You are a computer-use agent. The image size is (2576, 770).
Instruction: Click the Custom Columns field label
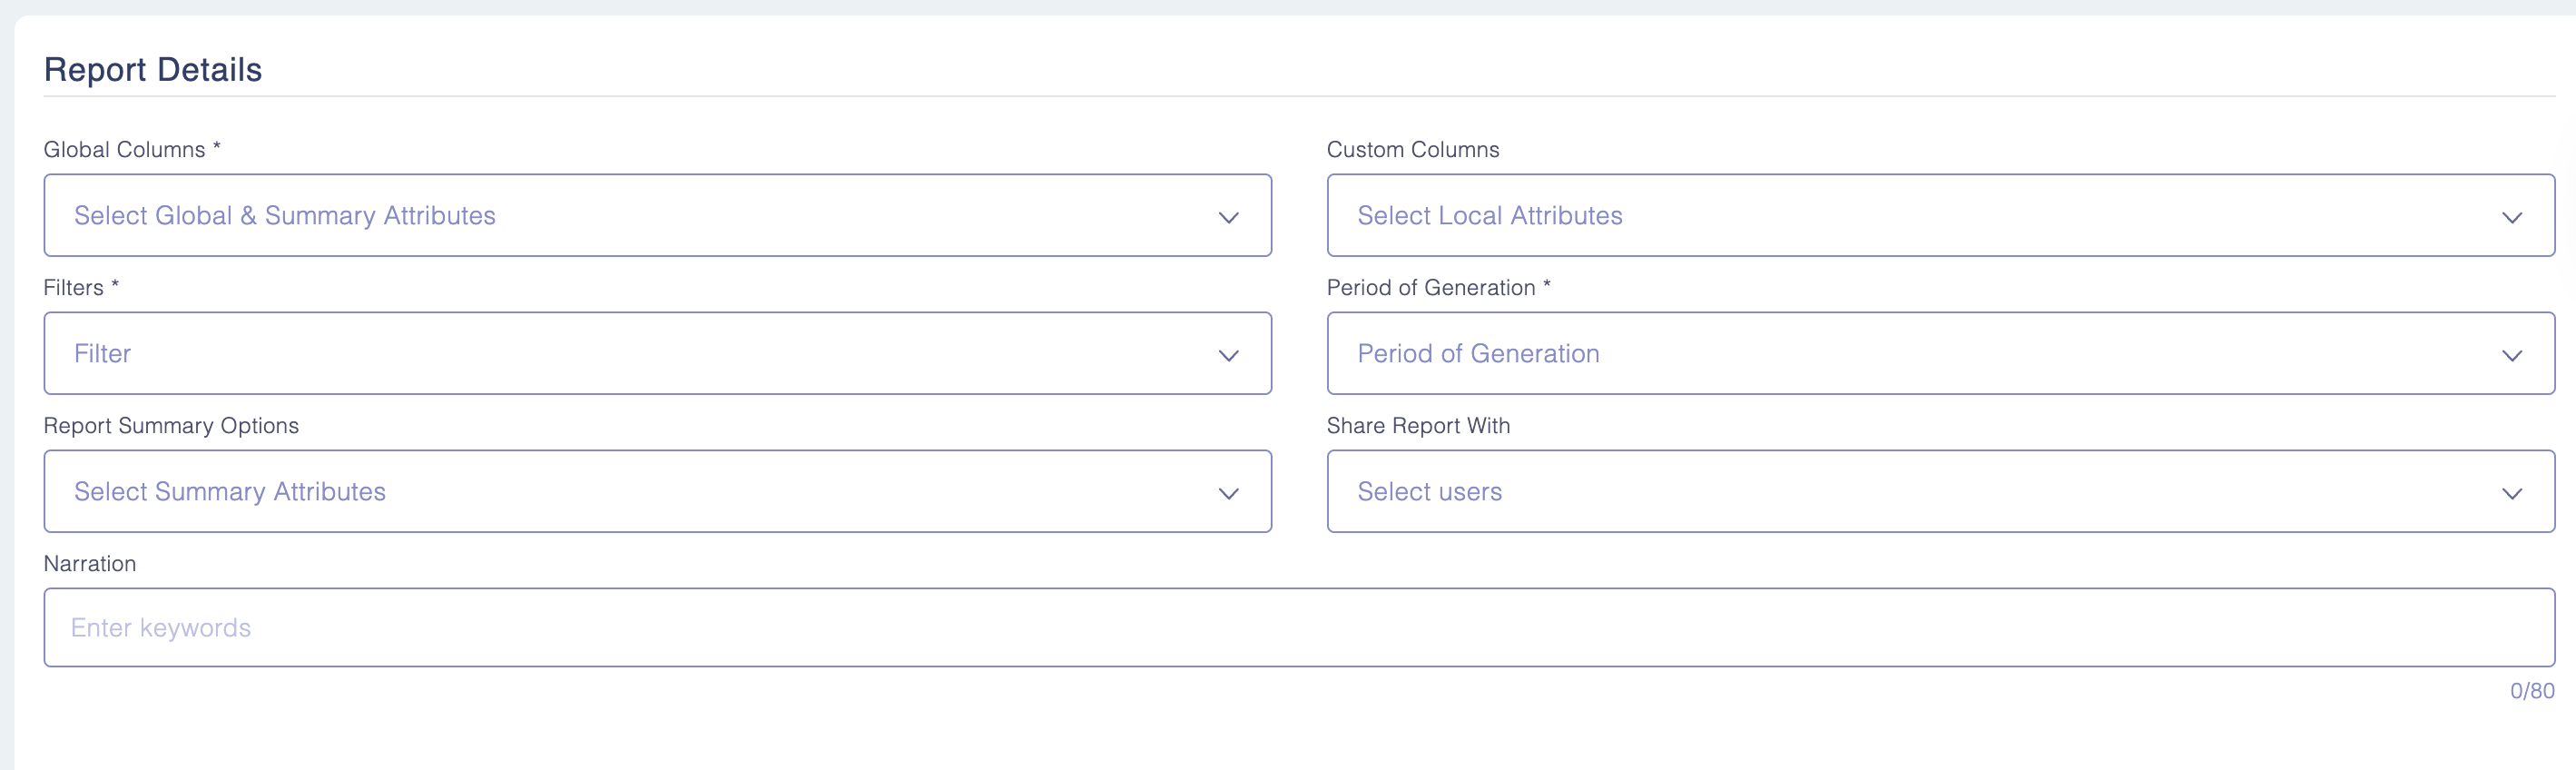click(1412, 149)
